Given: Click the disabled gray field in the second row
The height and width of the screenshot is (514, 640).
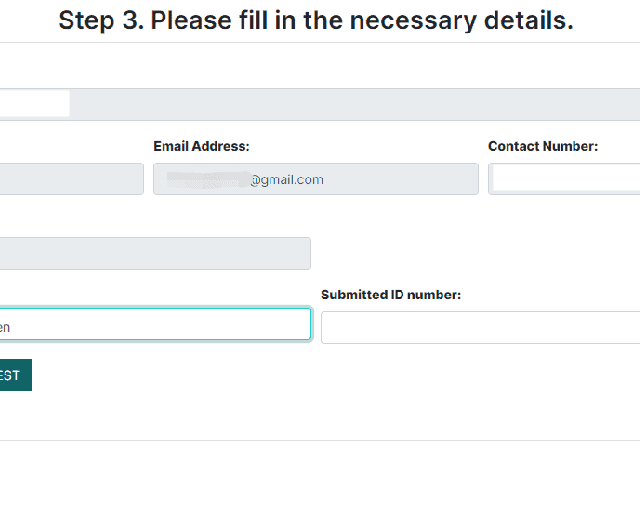Looking at the screenshot, I should pos(154,253).
